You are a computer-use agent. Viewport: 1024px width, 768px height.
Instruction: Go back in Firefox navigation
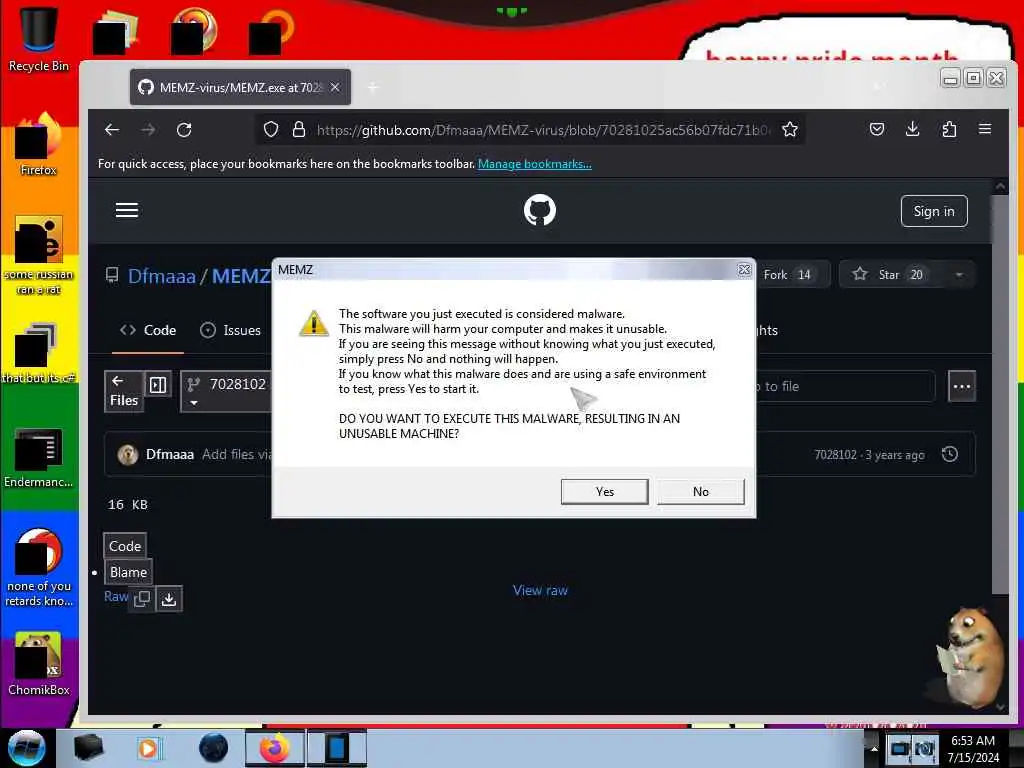[x=112, y=130]
